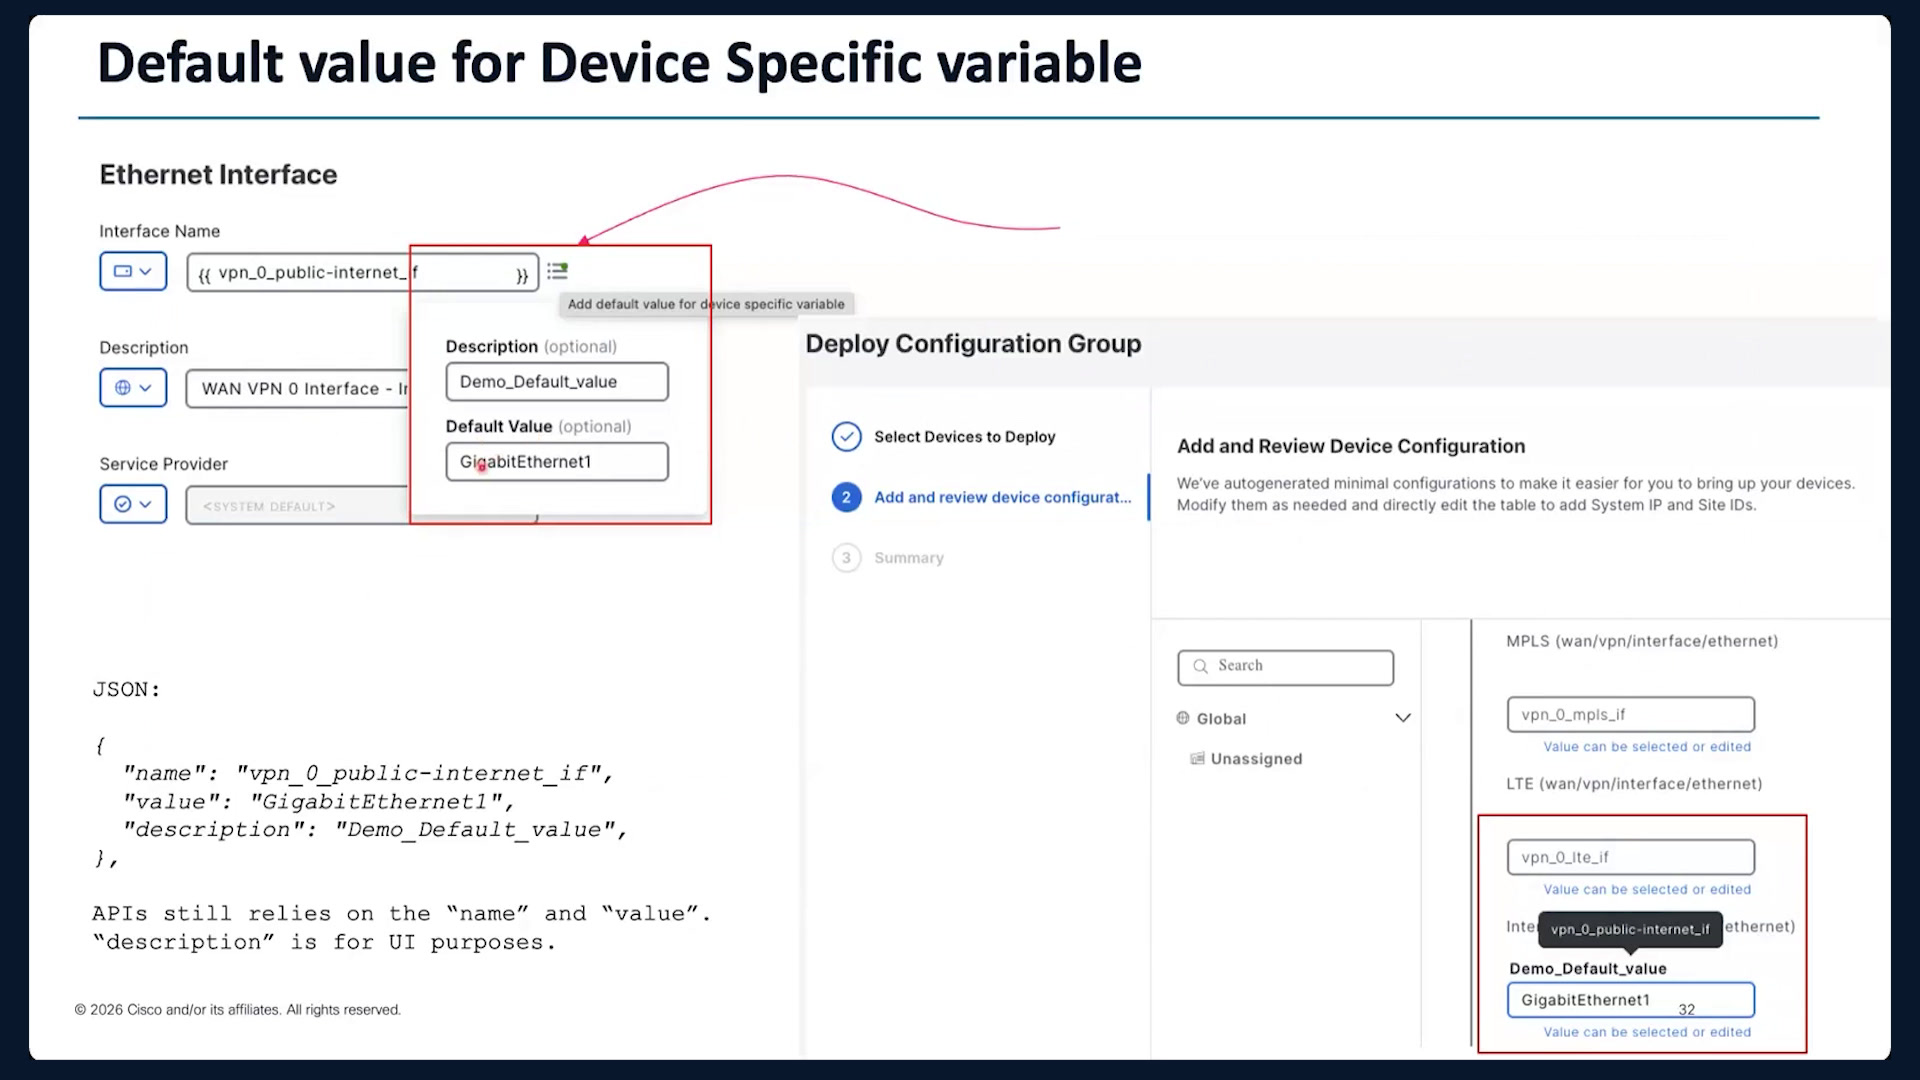Screen dimensions: 1920x1080
Task: Click the step 2 number circle icon
Action: [x=846, y=497]
